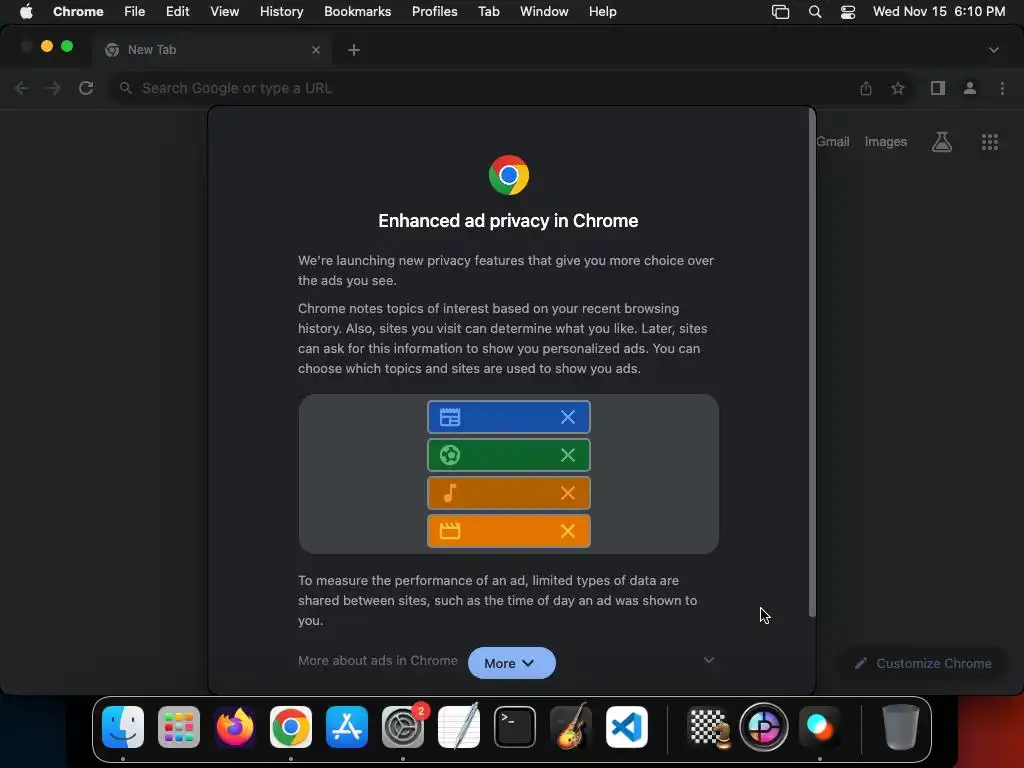1024x768 pixels.
Task: Open the Window menu
Action: pyautogui.click(x=544, y=11)
